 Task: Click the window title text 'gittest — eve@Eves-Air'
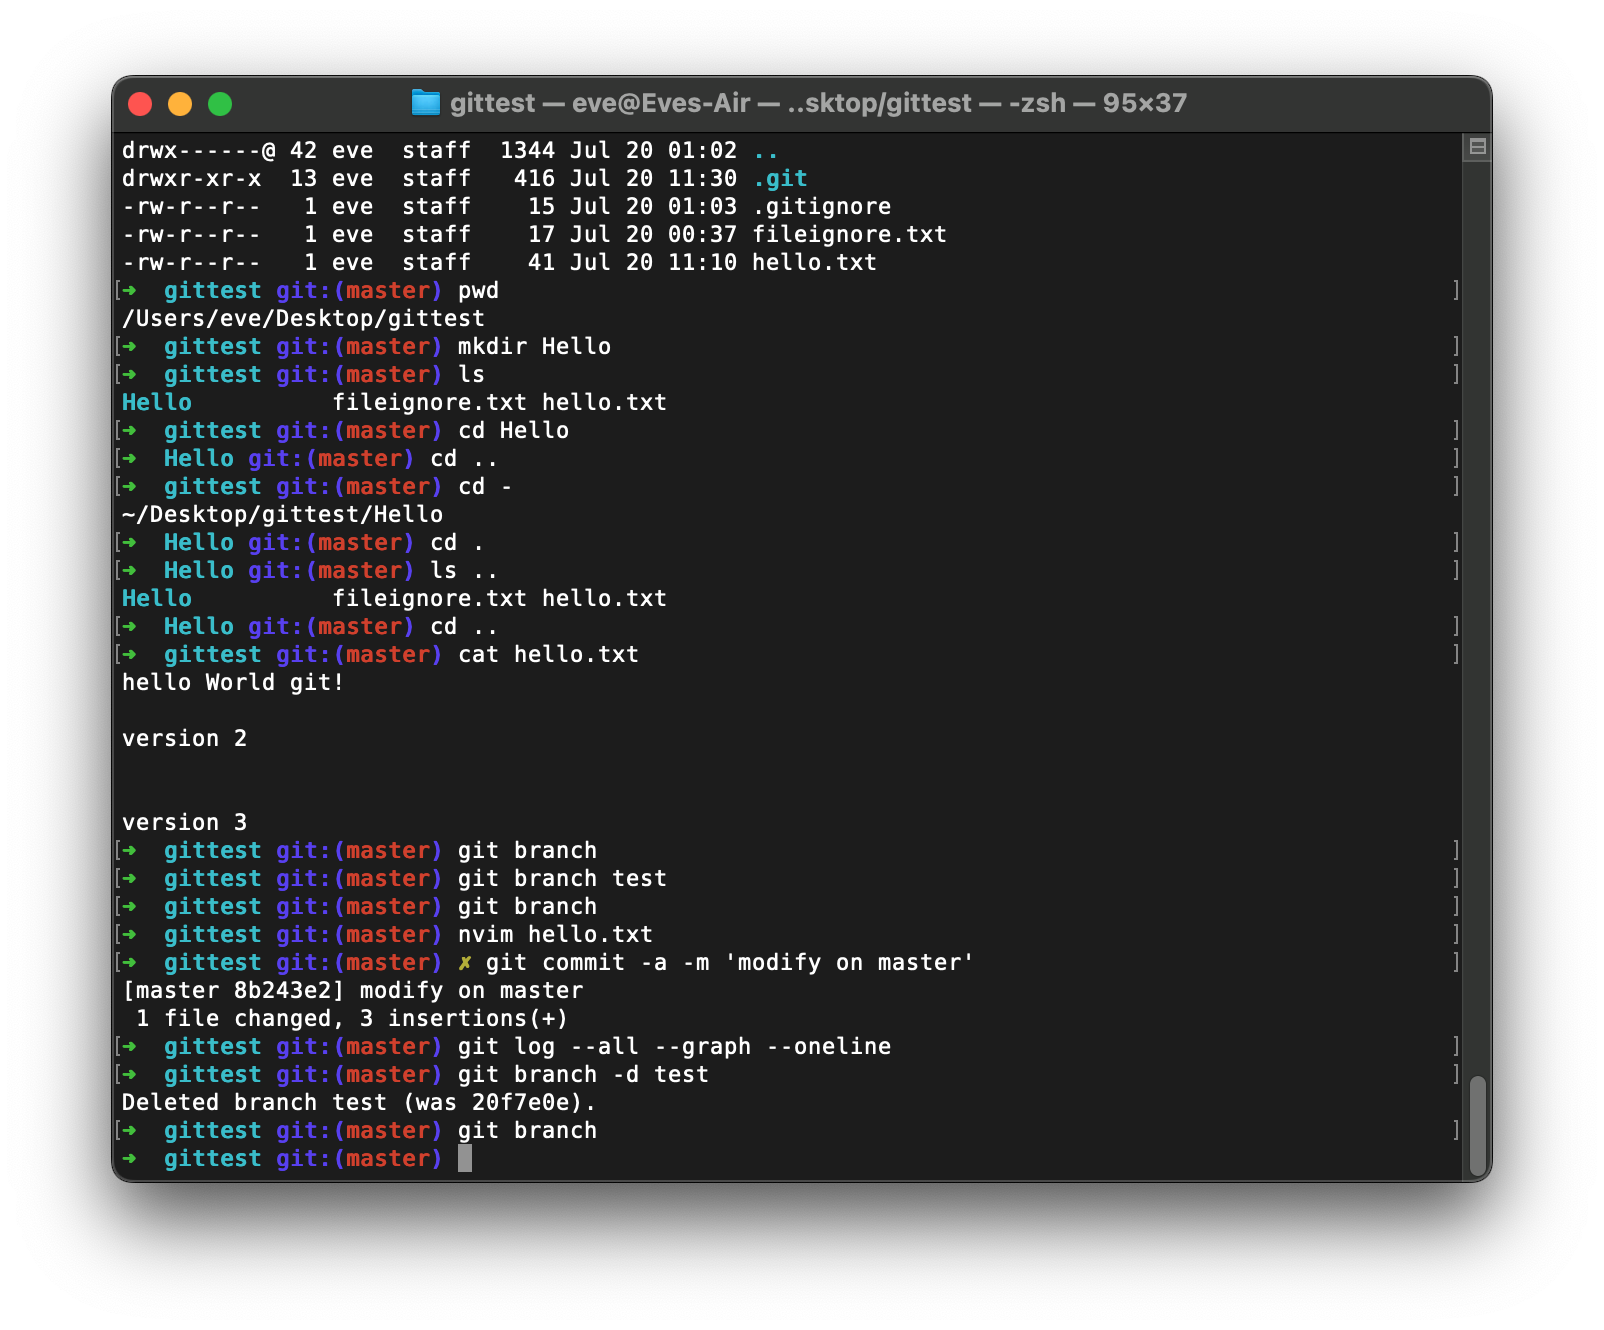tap(600, 103)
